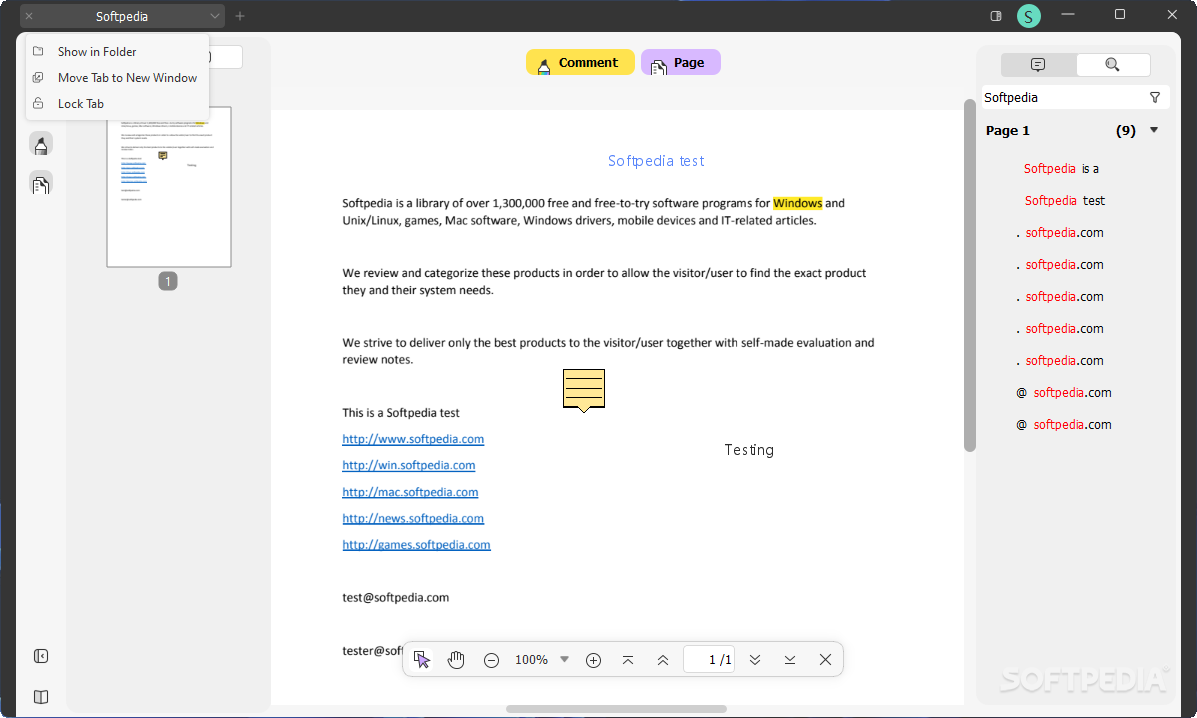Go to next page icon
Image resolution: width=1197 pixels, height=718 pixels.
(755, 660)
